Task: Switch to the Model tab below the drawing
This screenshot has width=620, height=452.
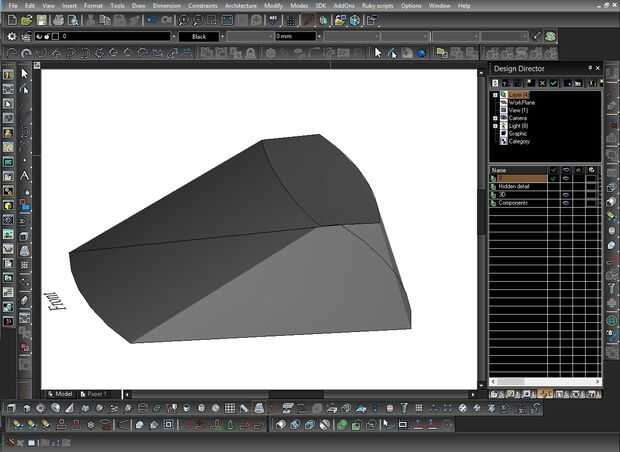Action: 60,394
